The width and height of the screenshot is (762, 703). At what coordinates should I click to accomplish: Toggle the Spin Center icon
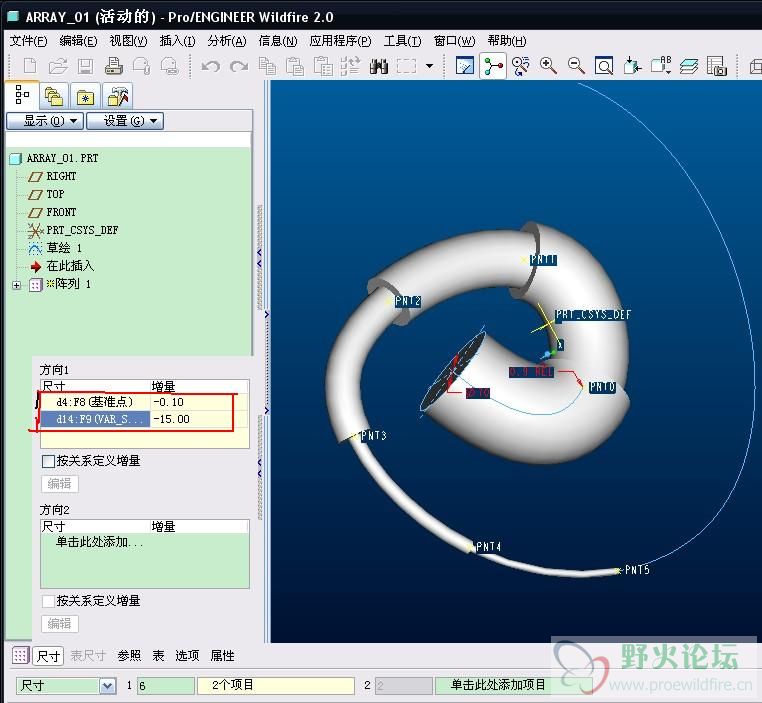tap(493, 65)
